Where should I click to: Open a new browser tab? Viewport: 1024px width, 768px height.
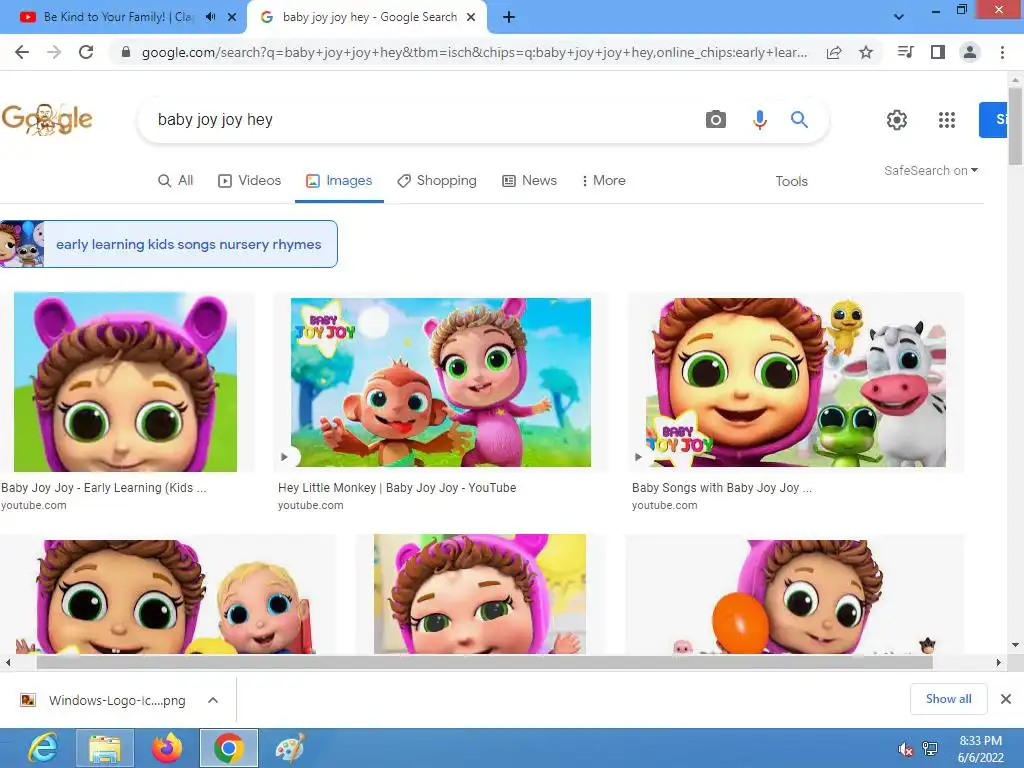tap(509, 17)
